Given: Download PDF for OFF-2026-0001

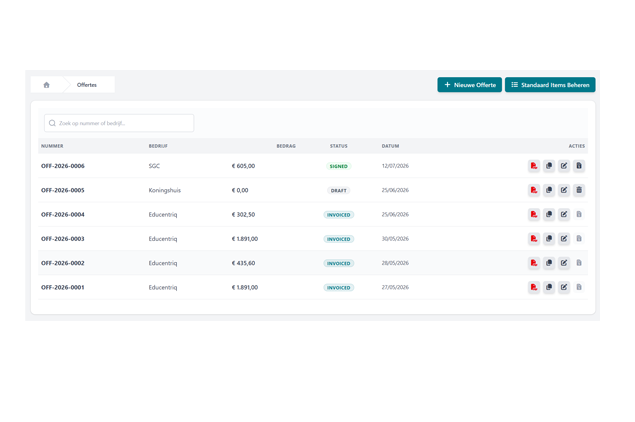Looking at the screenshot, I should pyautogui.click(x=534, y=287).
